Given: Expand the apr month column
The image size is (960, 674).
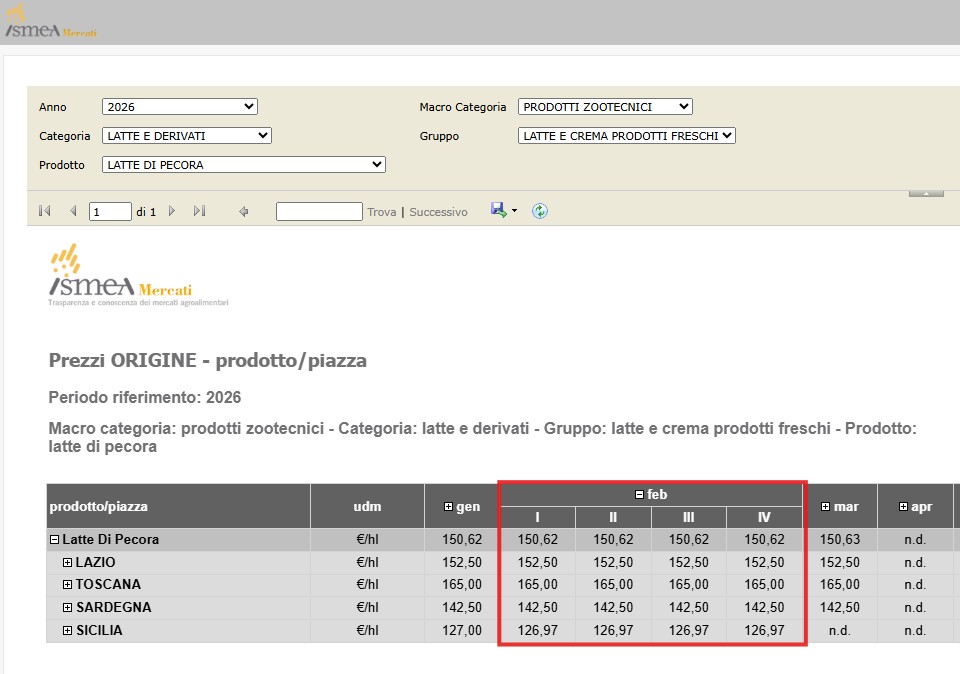Looking at the screenshot, I should coord(903,506).
